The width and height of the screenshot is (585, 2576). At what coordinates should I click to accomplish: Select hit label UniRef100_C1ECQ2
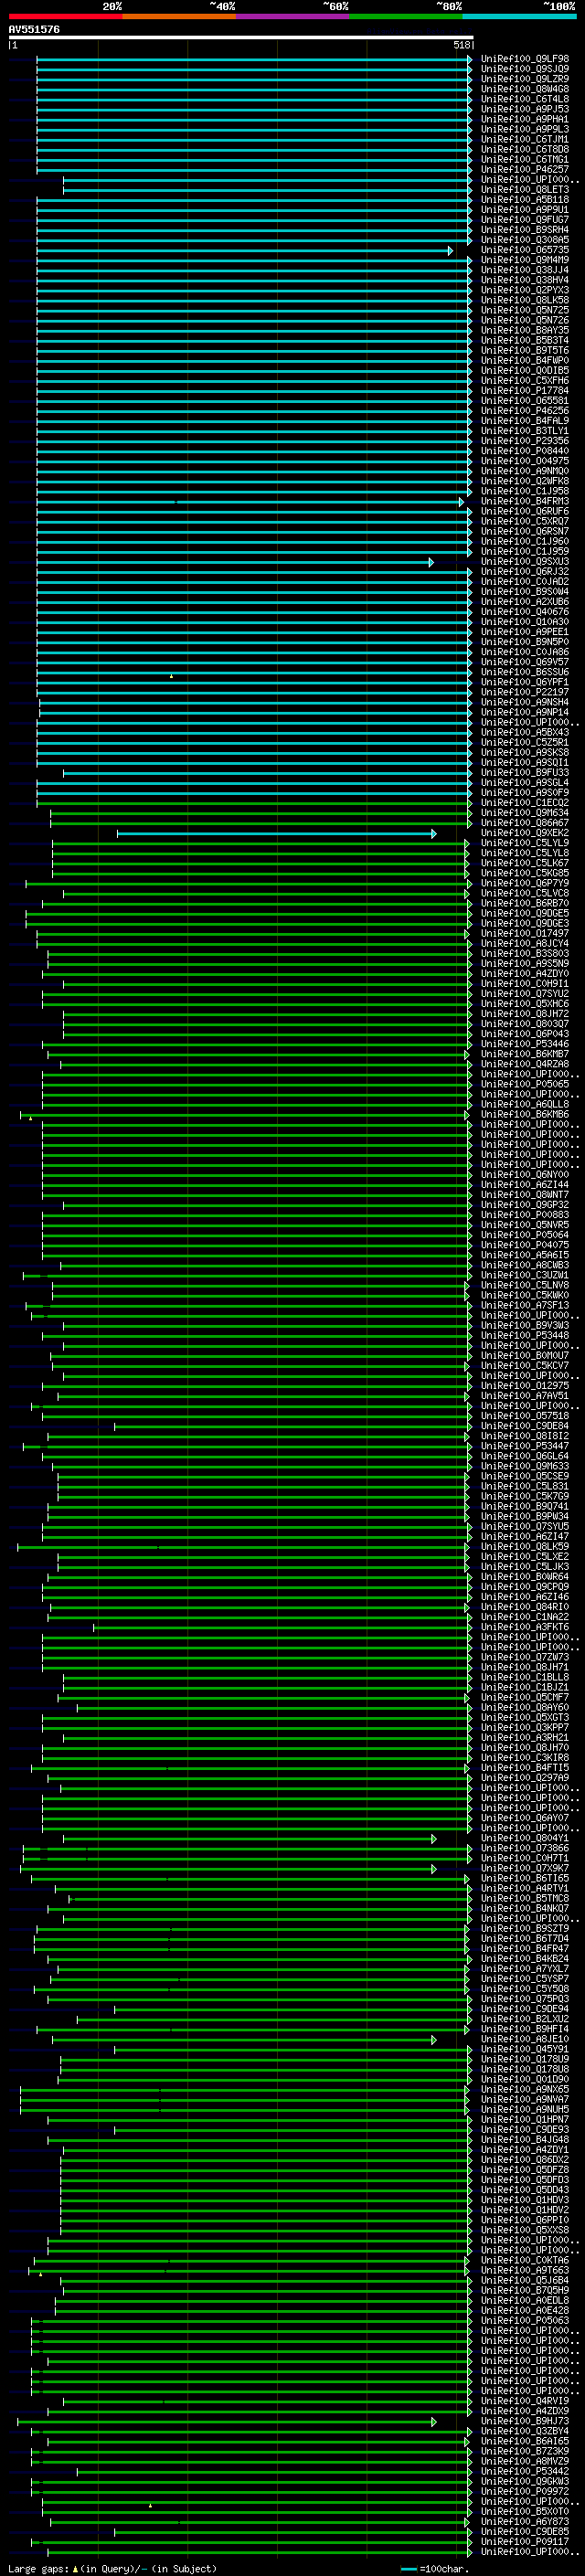[525, 802]
